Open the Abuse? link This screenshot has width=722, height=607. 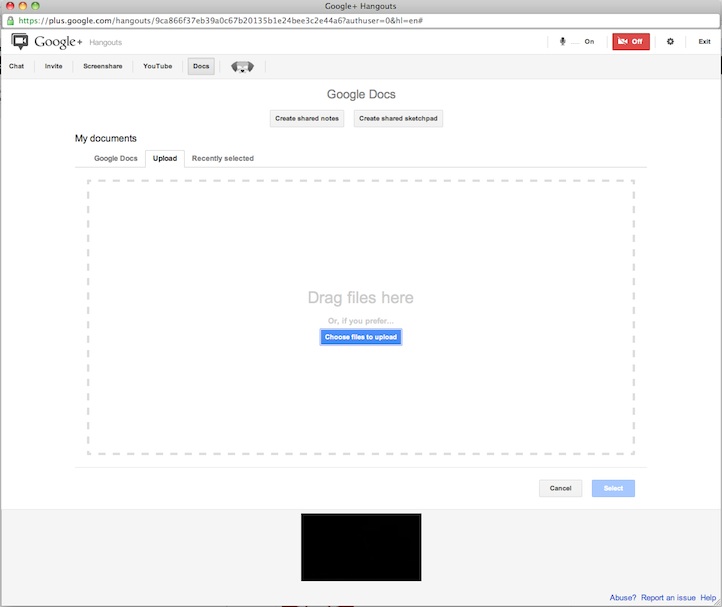click(x=623, y=597)
